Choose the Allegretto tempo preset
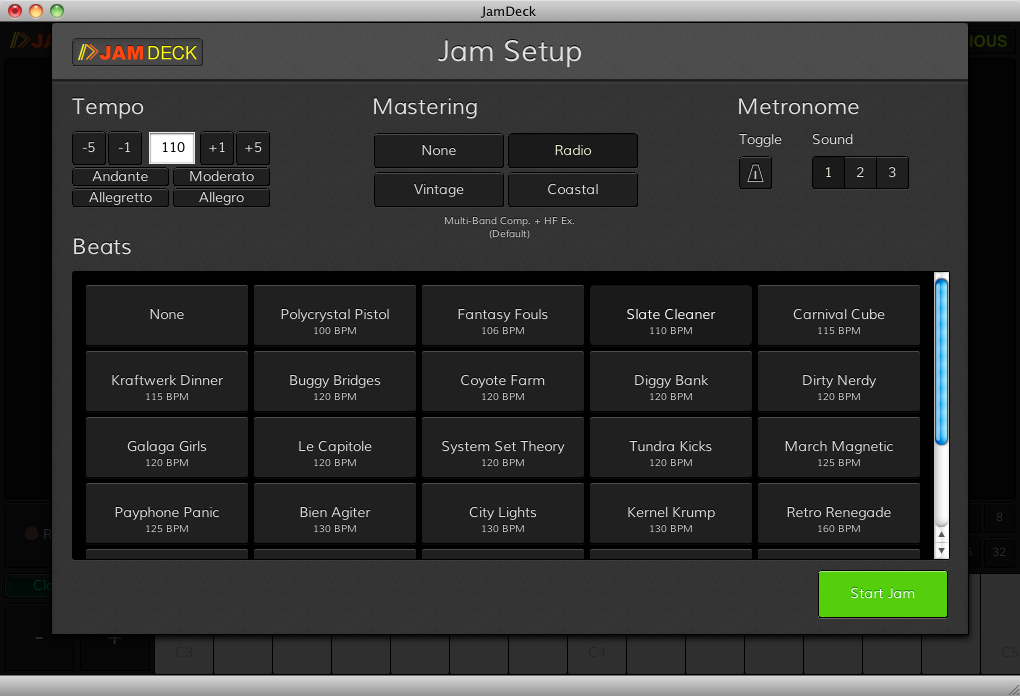The height and width of the screenshot is (696, 1020). (x=120, y=197)
